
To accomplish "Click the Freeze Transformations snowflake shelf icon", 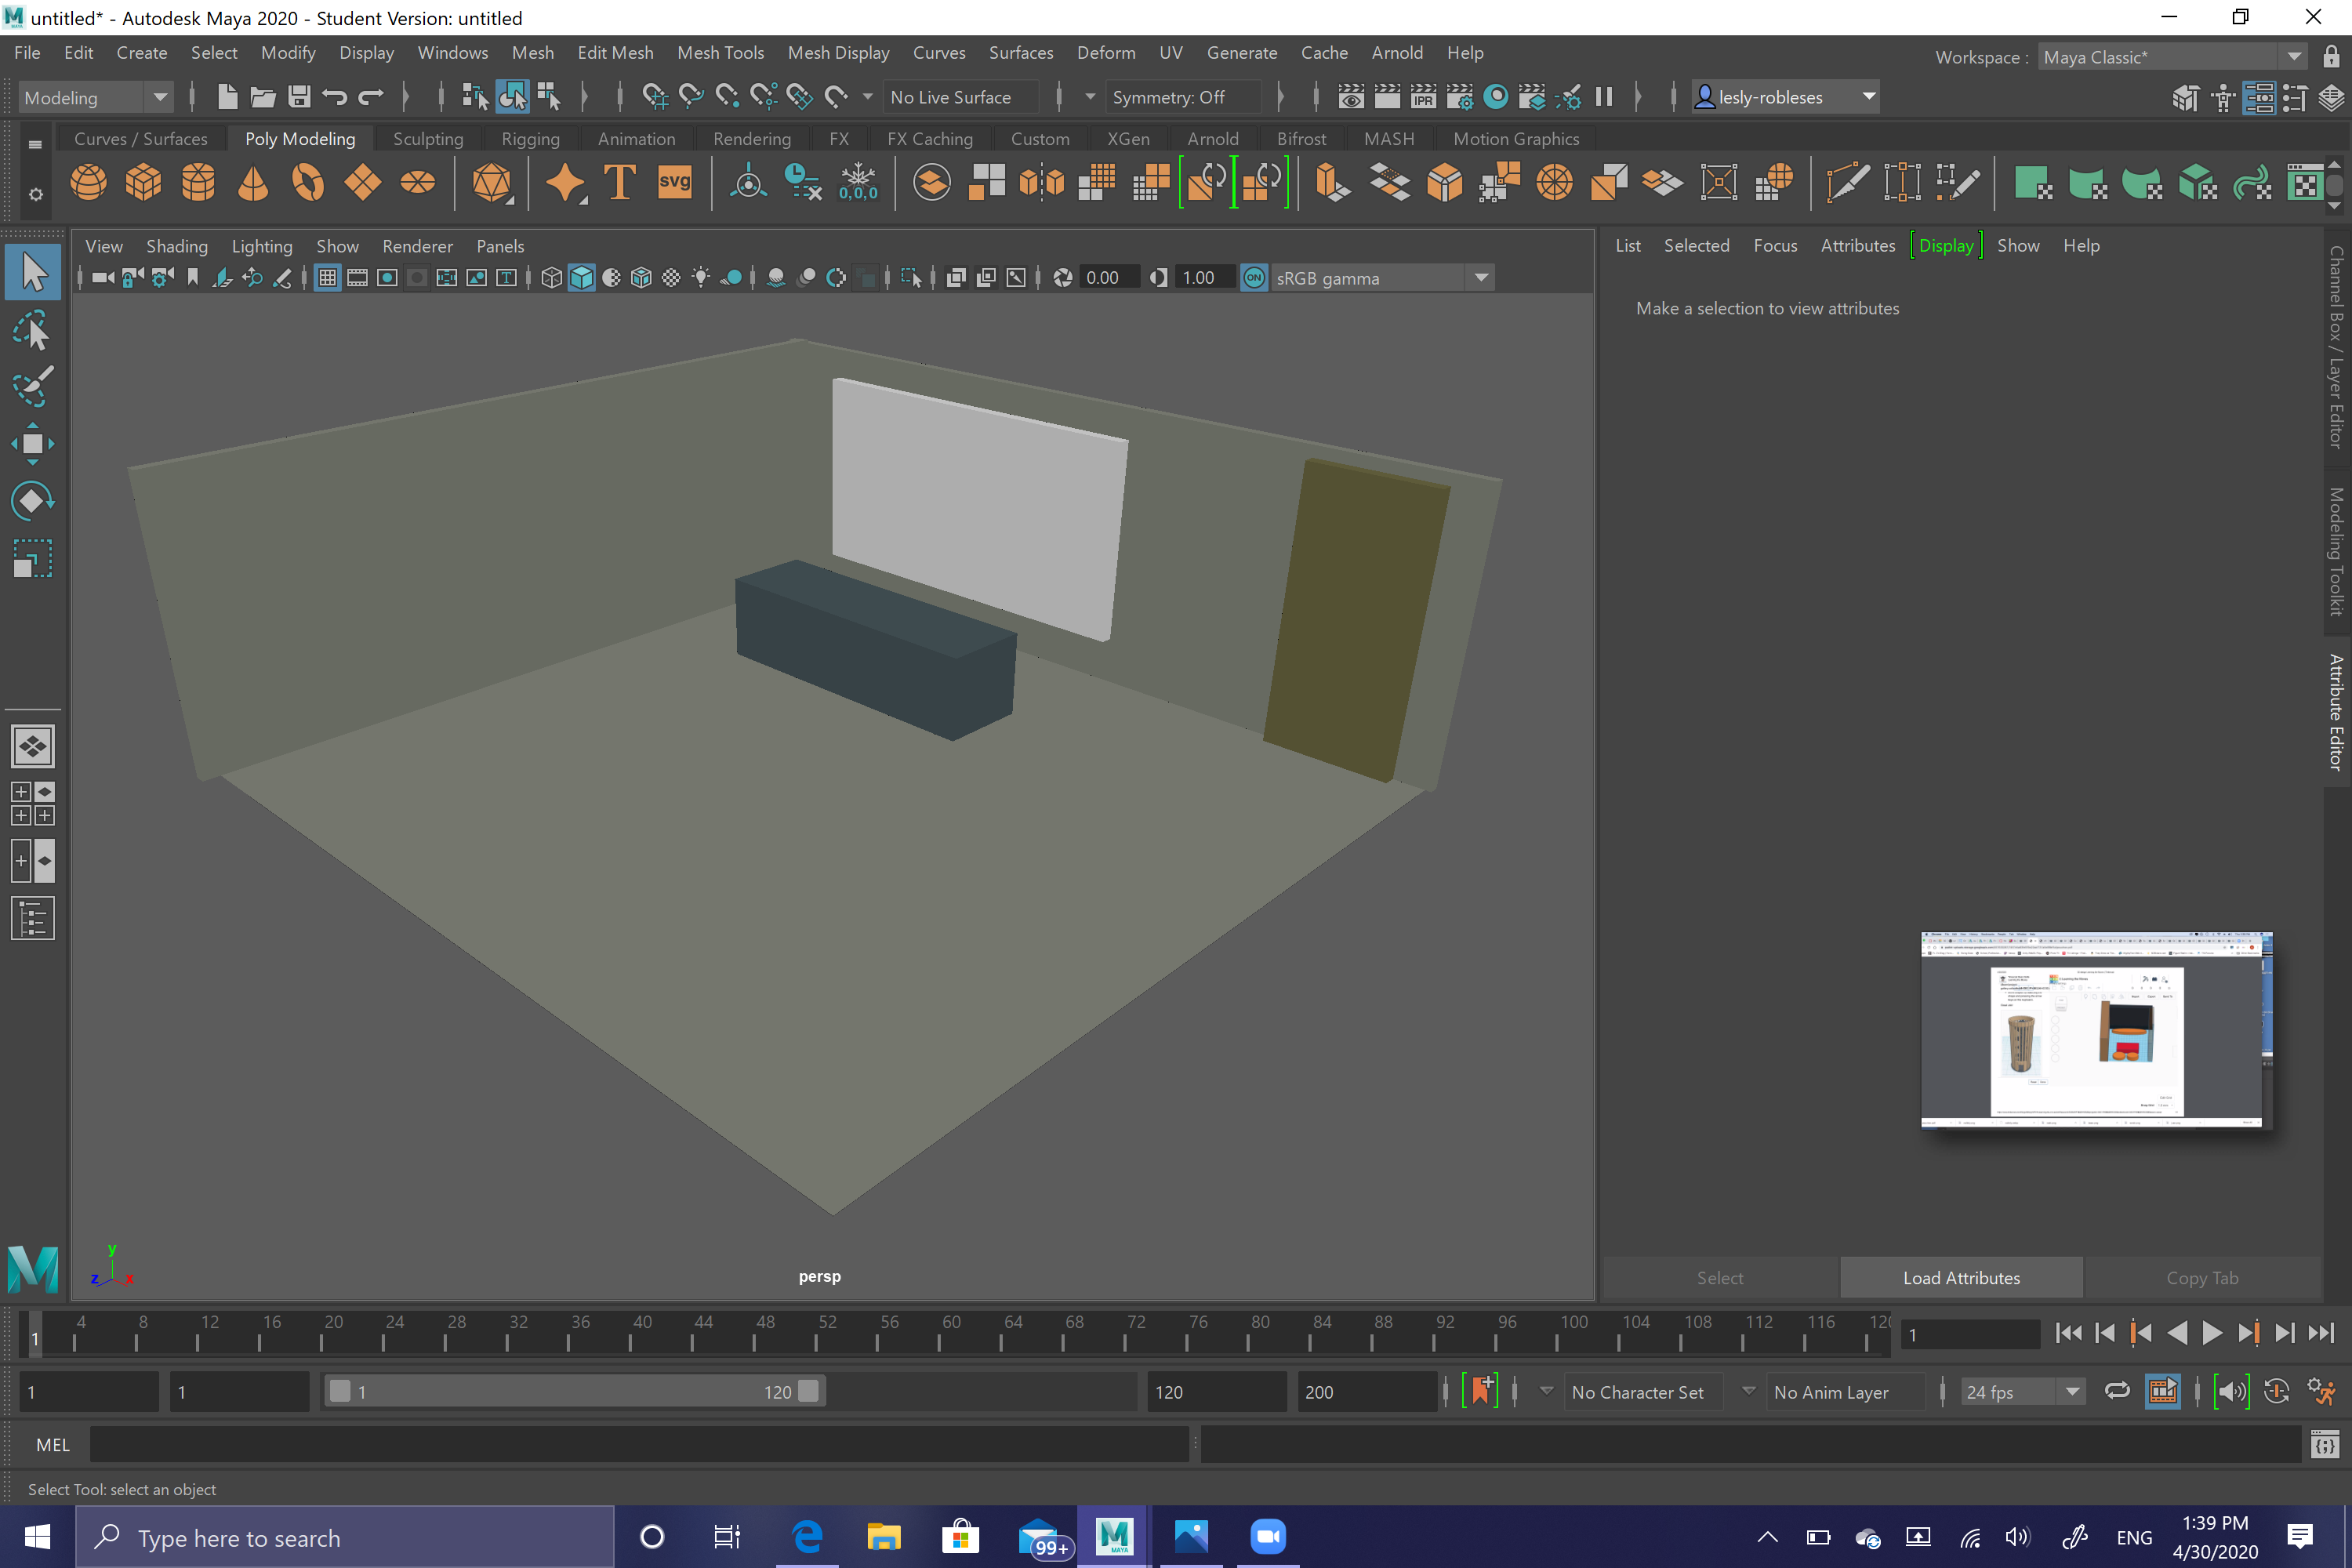I will 858,182.
